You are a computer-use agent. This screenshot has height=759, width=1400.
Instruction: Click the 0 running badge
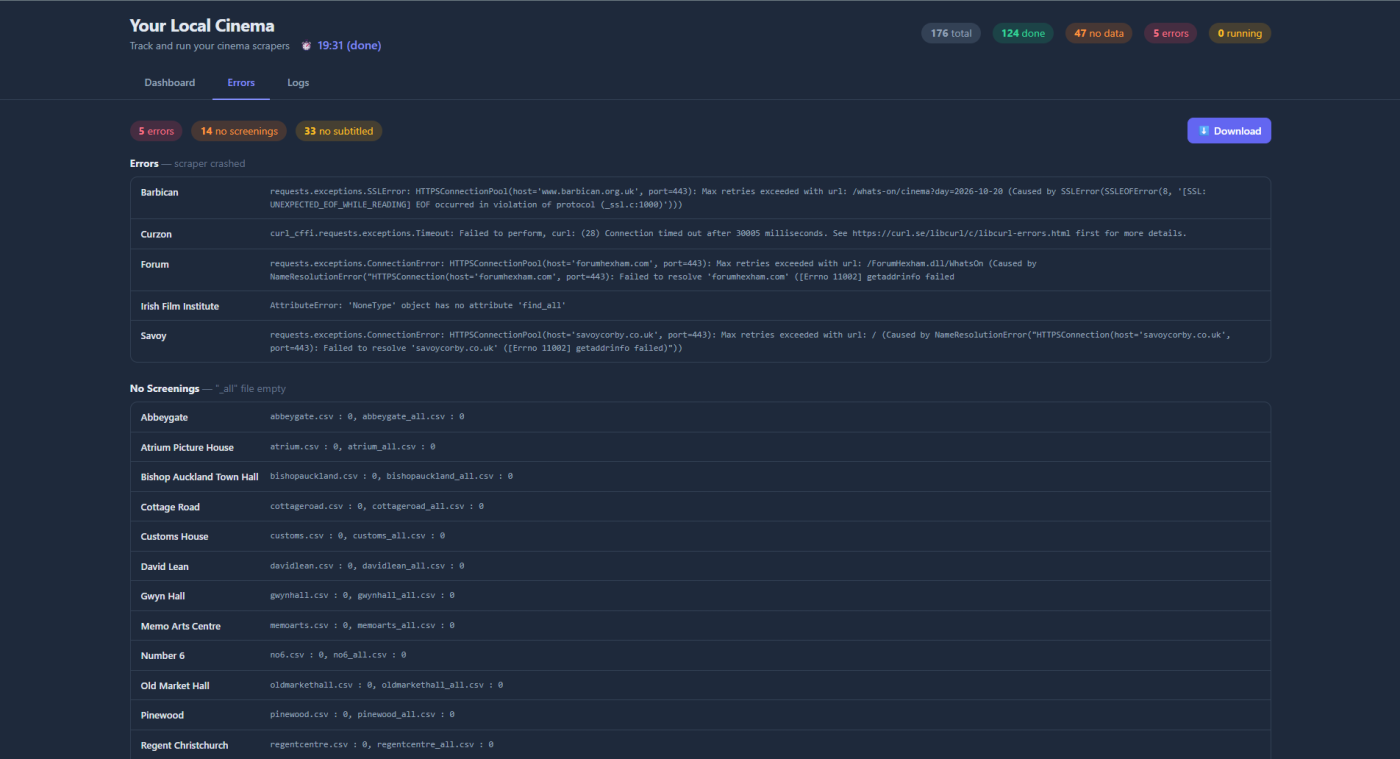1240,33
